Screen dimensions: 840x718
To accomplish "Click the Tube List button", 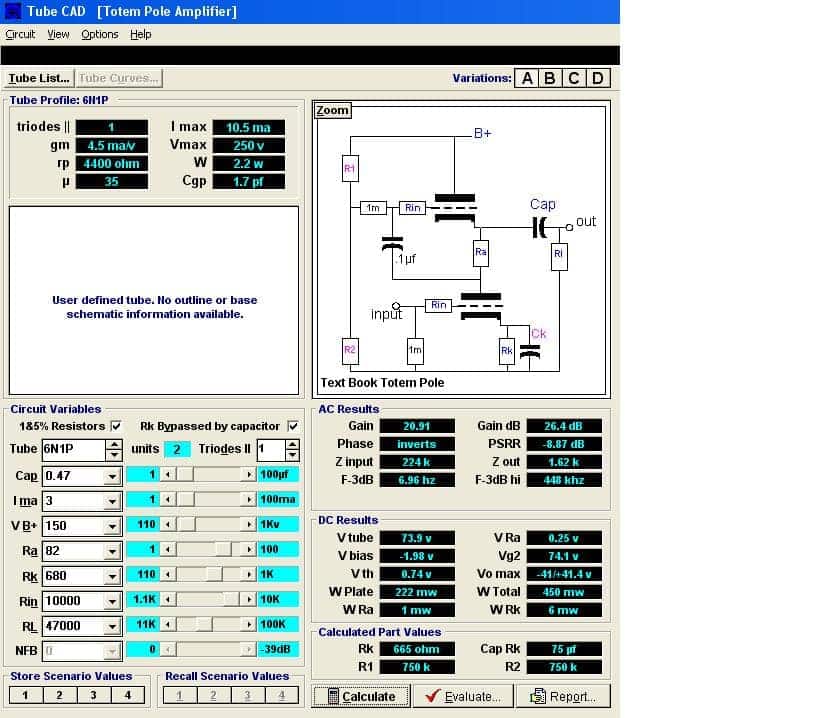I will coord(39,78).
